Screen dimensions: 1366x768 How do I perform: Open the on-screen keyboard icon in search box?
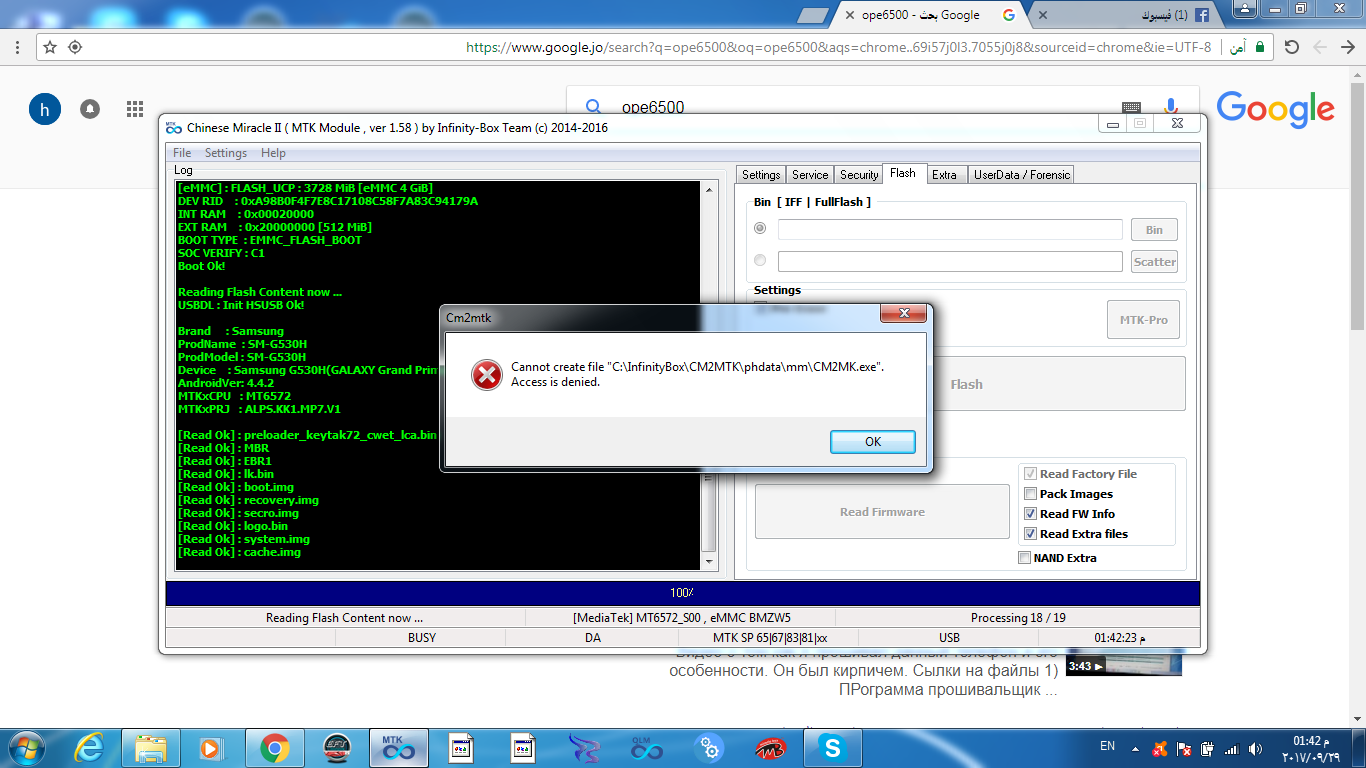click(x=1131, y=107)
